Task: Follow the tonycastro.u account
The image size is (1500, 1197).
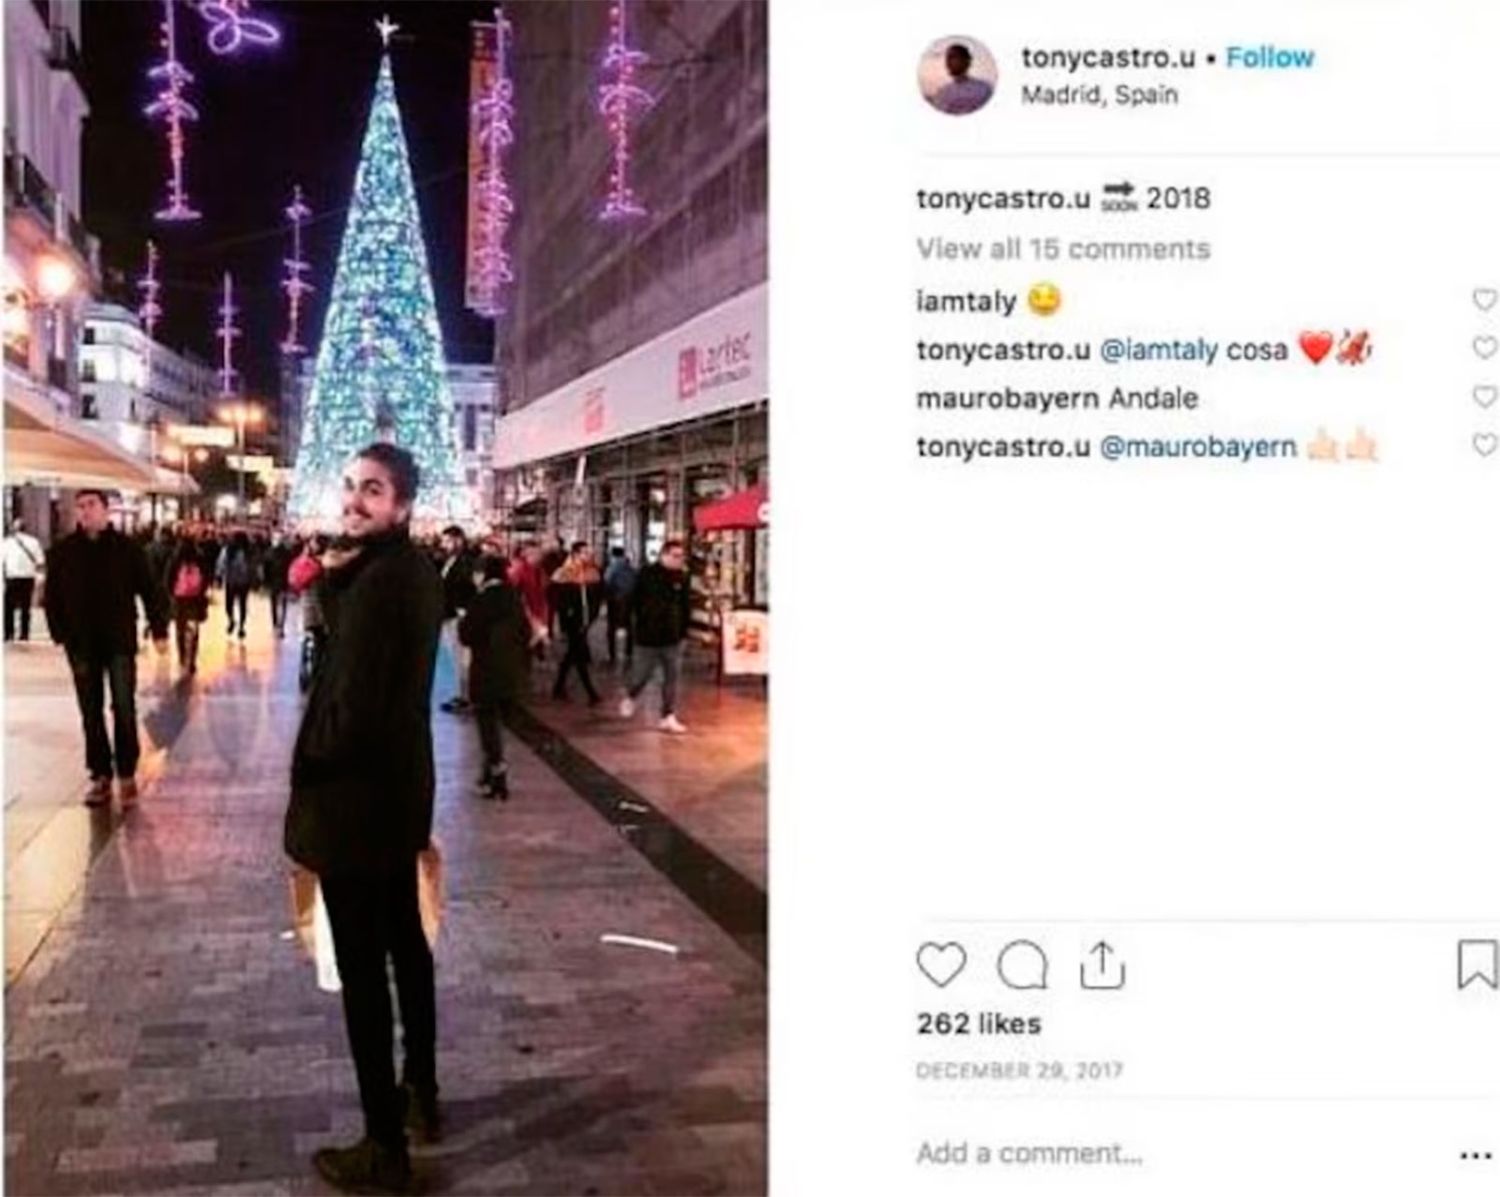Action: tap(1270, 58)
